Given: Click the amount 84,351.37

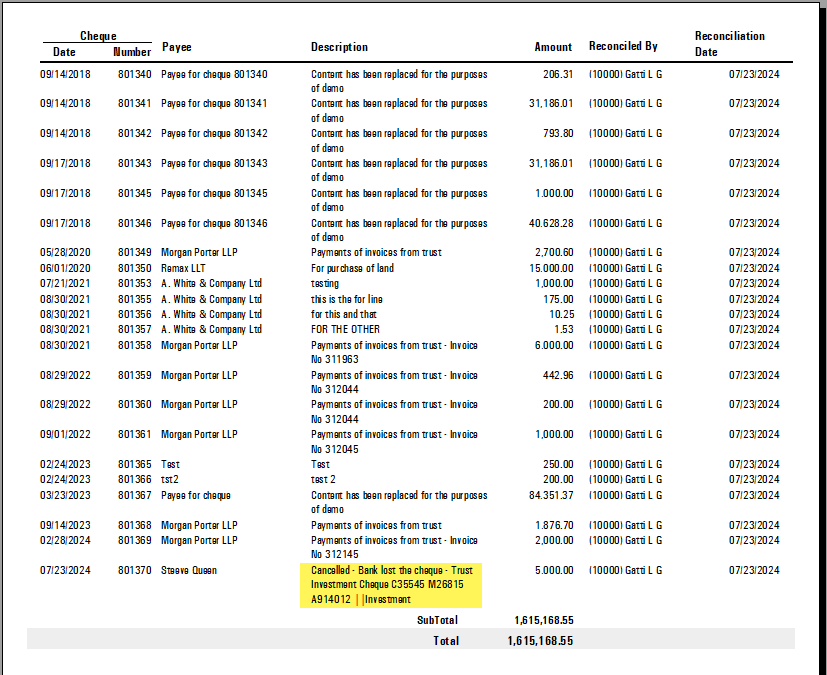Looking at the screenshot, I should [551, 495].
